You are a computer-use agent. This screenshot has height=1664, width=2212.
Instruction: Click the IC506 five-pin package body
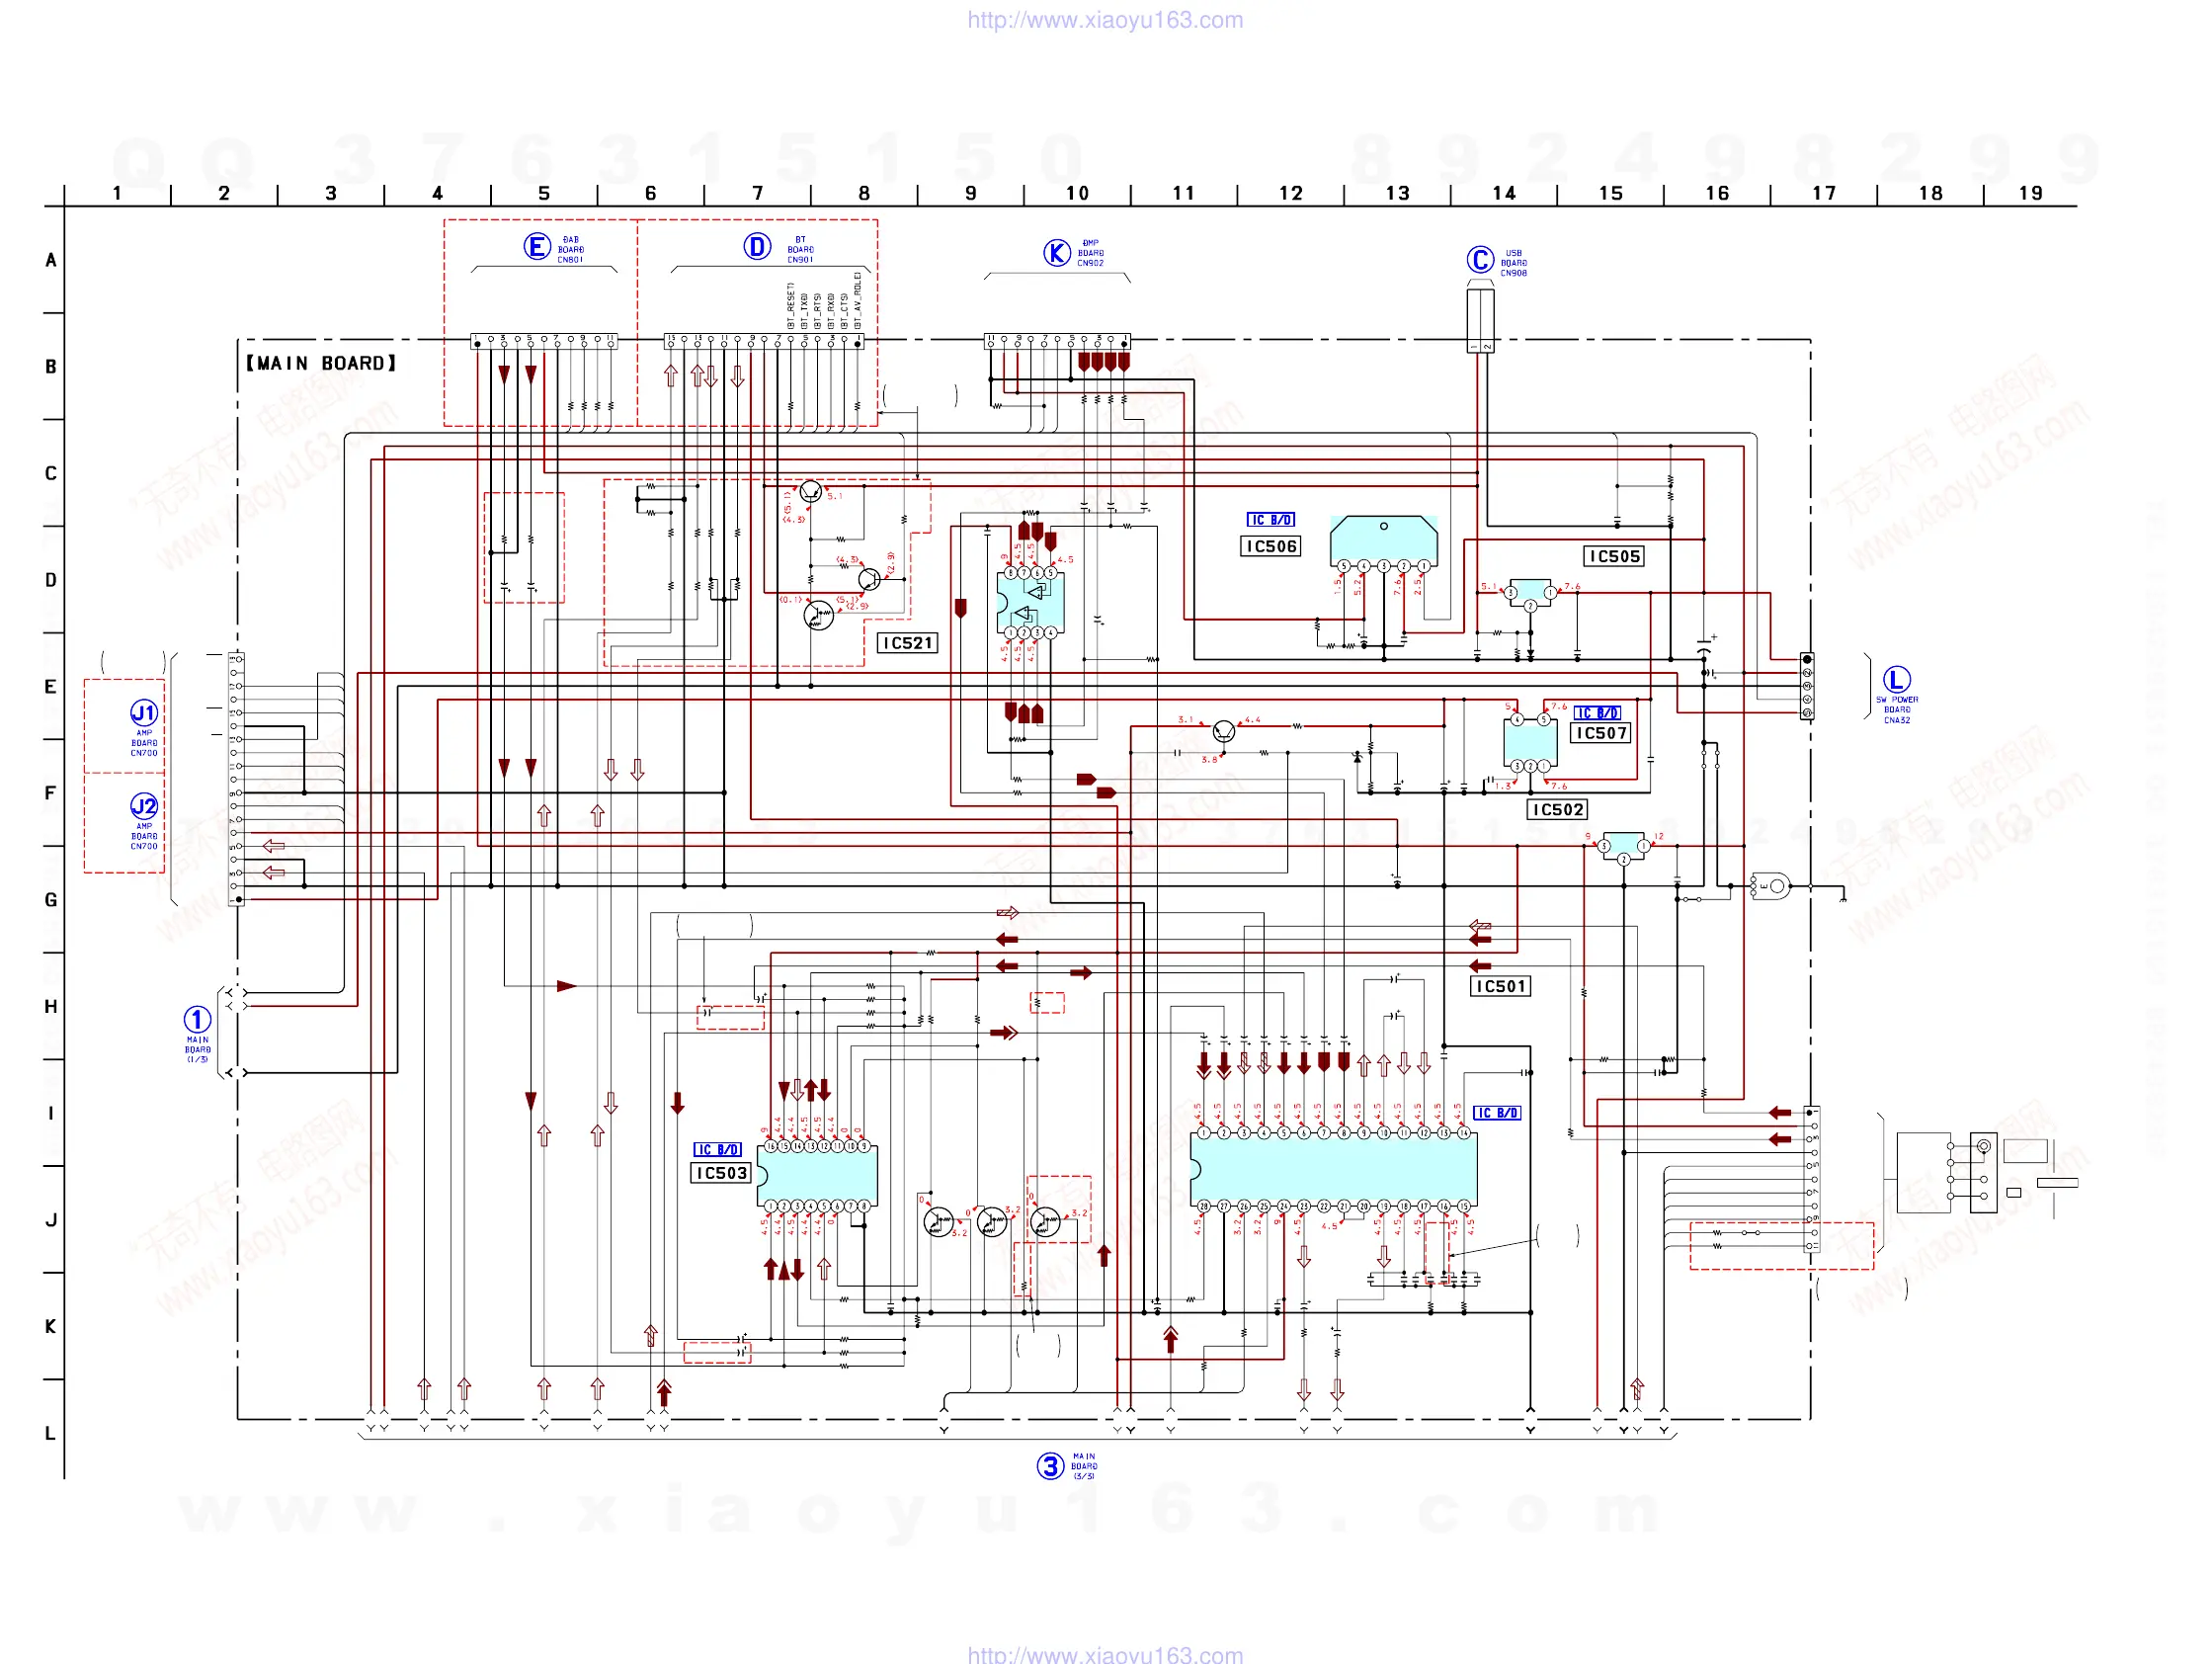[x=1384, y=540]
